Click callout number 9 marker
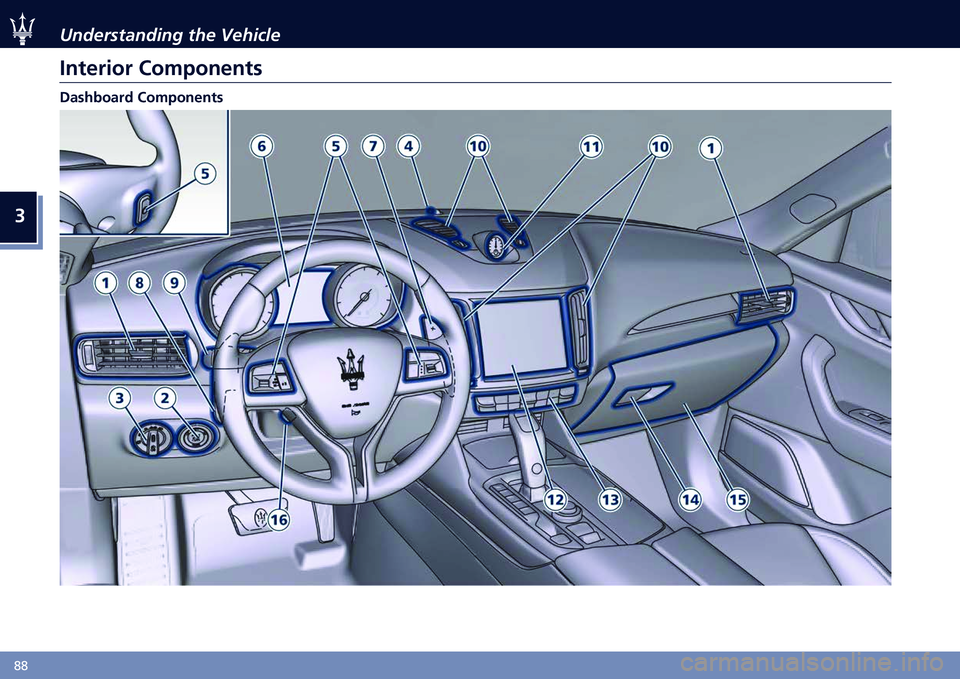The image size is (960, 679). coord(174,283)
